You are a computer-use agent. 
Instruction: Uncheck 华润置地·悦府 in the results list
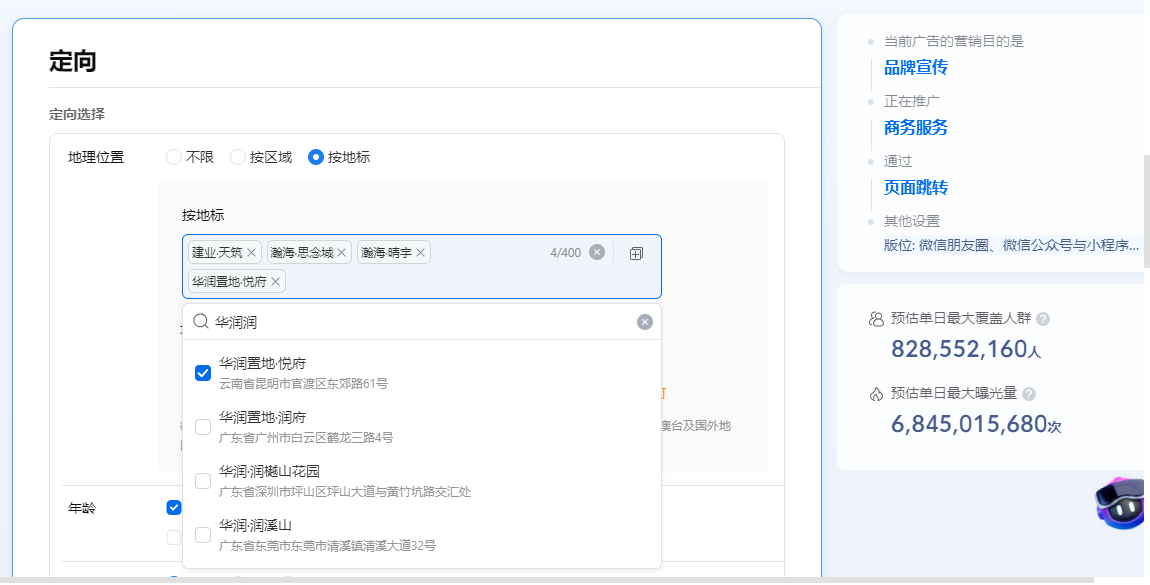(x=203, y=373)
